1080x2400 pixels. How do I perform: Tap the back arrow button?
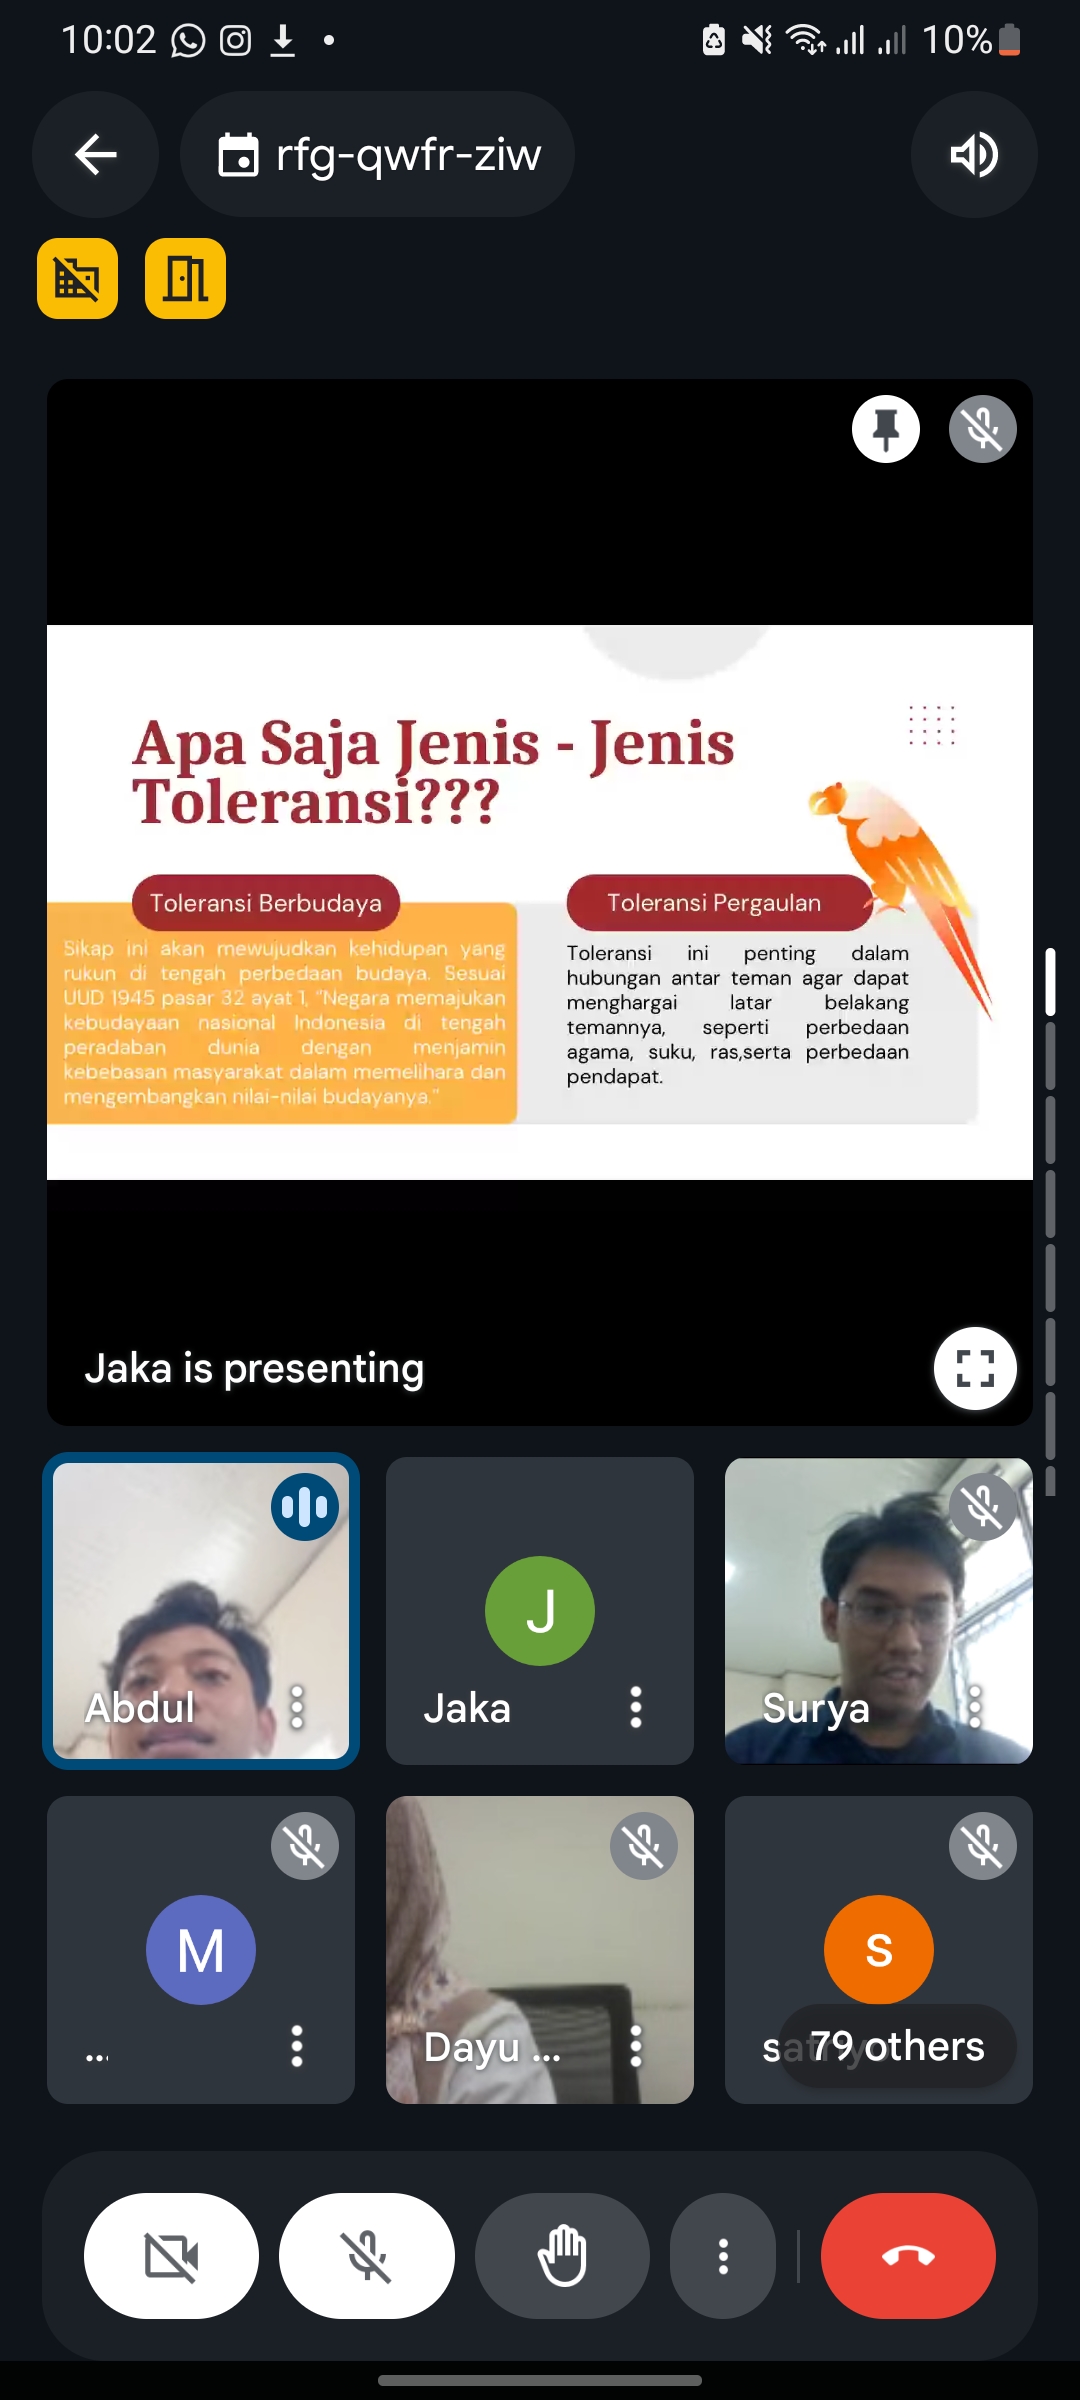[96, 155]
